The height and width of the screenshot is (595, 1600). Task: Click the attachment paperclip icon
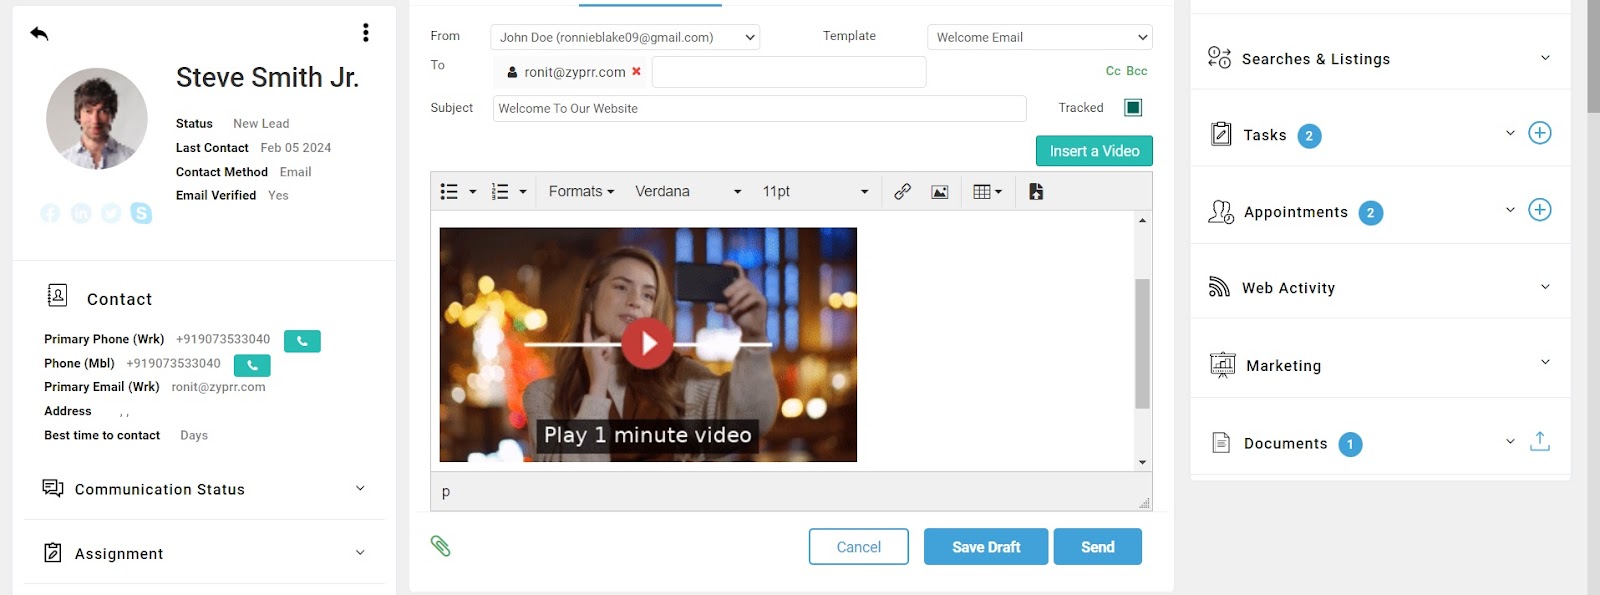click(441, 546)
